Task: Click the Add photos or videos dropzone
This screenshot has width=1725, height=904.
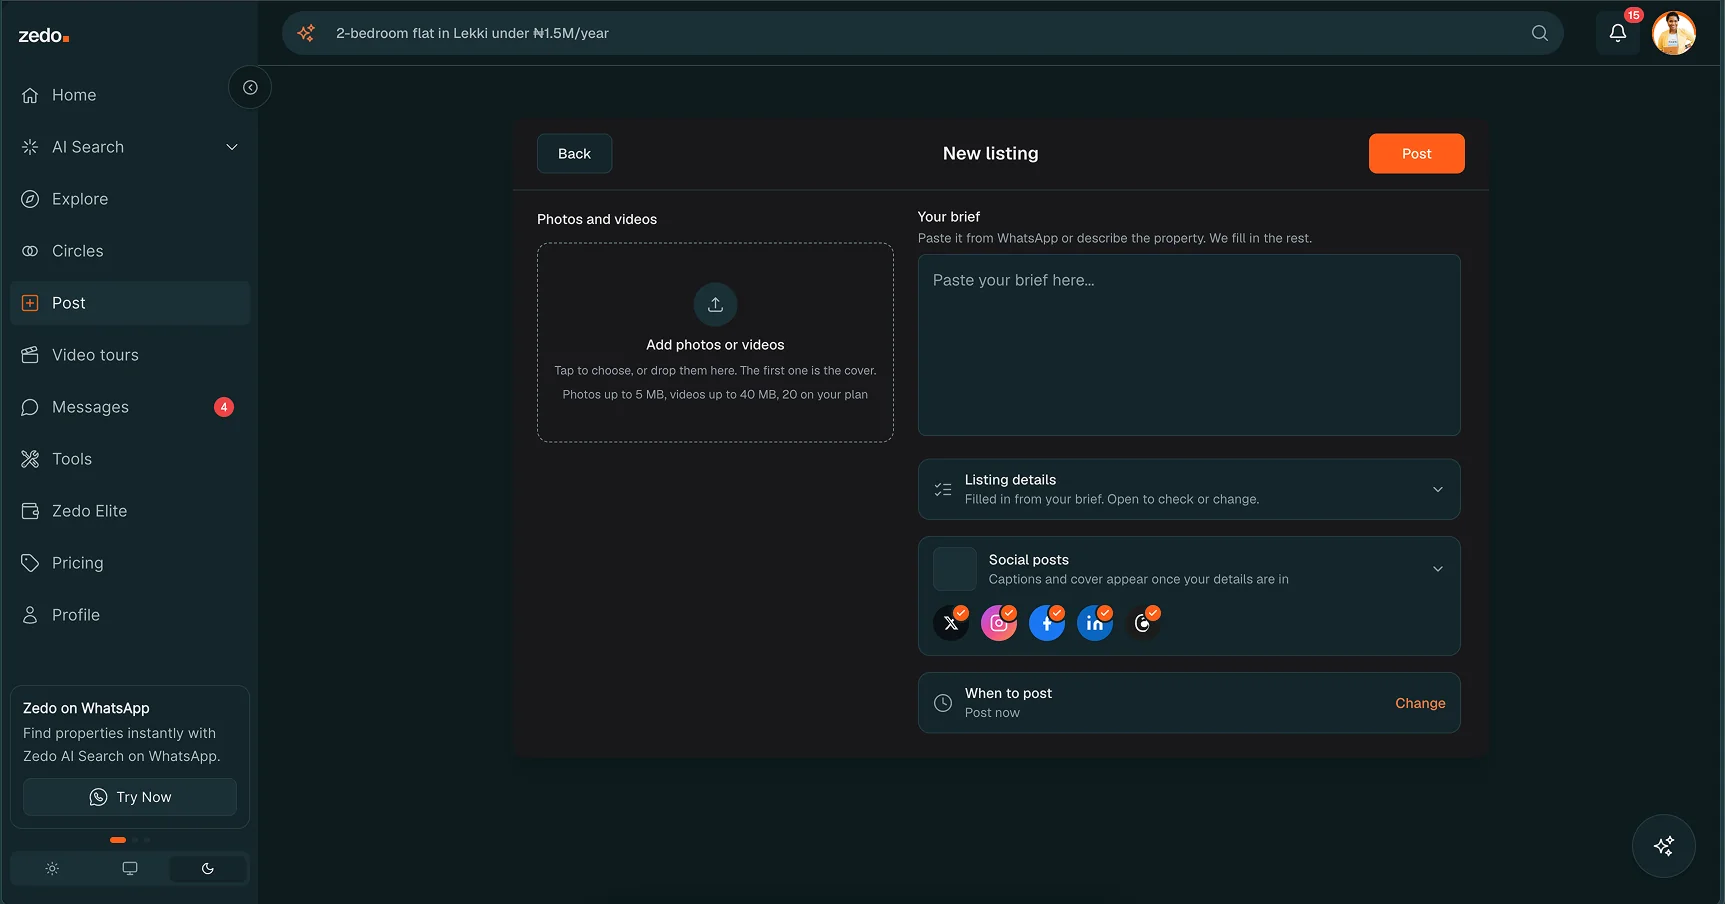Action: tap(715, 342)
